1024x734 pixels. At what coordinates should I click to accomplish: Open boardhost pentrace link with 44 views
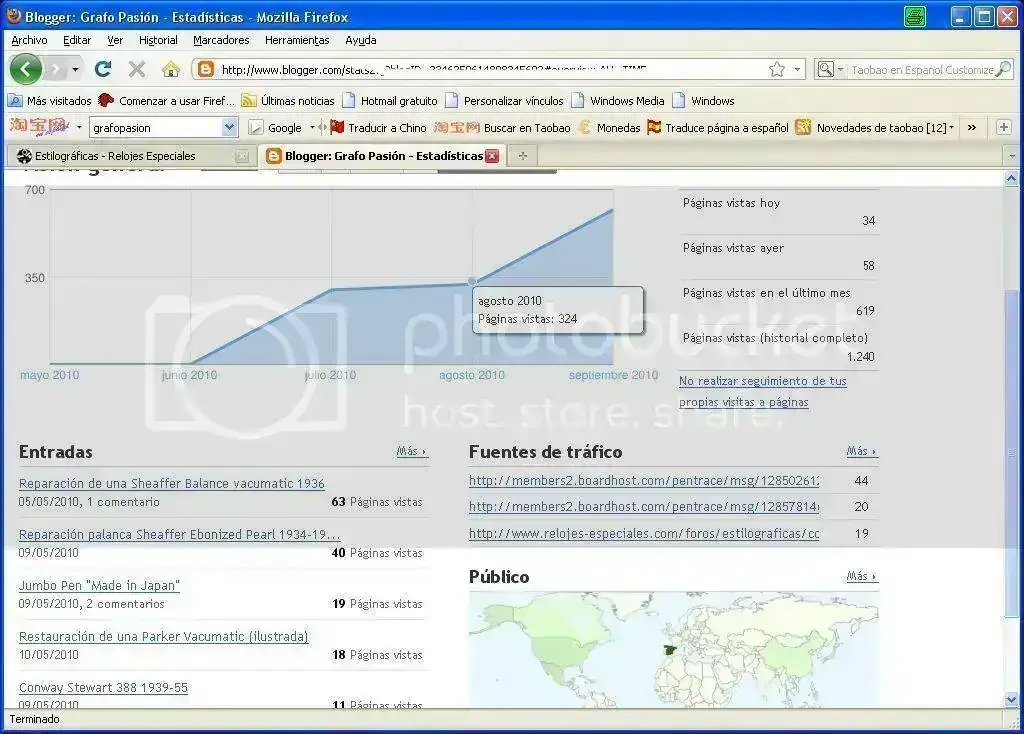point(644,481)
